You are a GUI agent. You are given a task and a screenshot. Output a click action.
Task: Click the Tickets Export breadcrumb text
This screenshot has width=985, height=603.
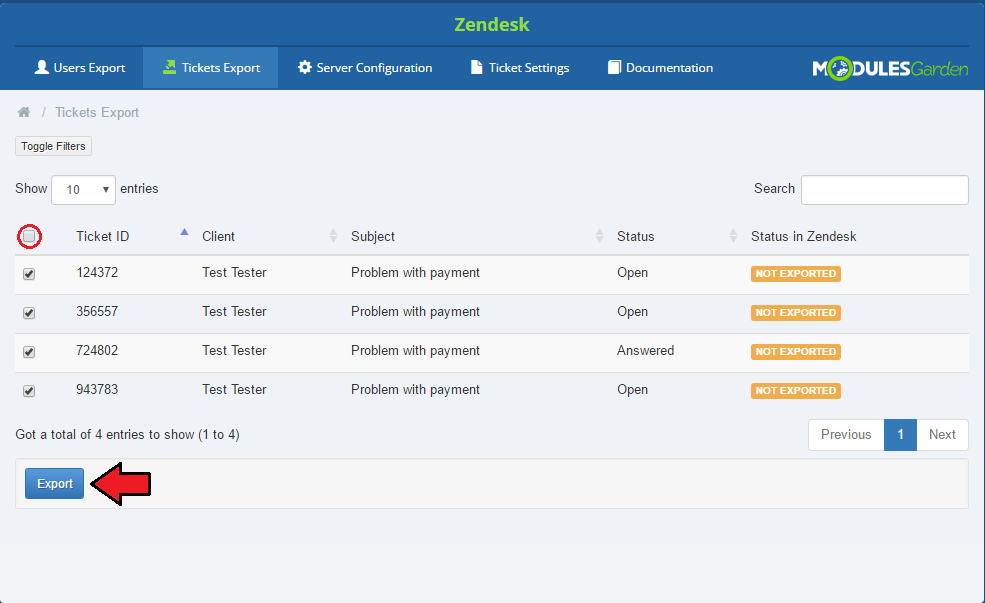pyautogui.click(x=97, y=112)
